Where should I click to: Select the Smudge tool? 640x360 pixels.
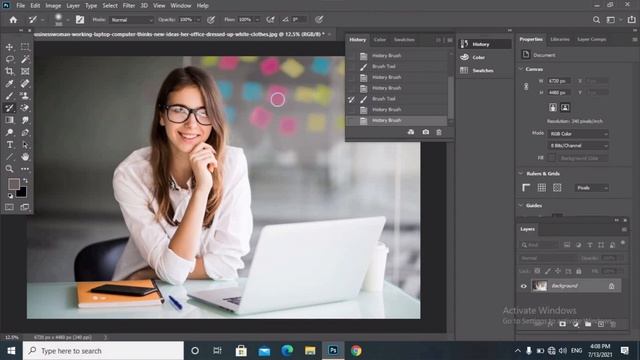pyautogui.click(x=25, y=120)
